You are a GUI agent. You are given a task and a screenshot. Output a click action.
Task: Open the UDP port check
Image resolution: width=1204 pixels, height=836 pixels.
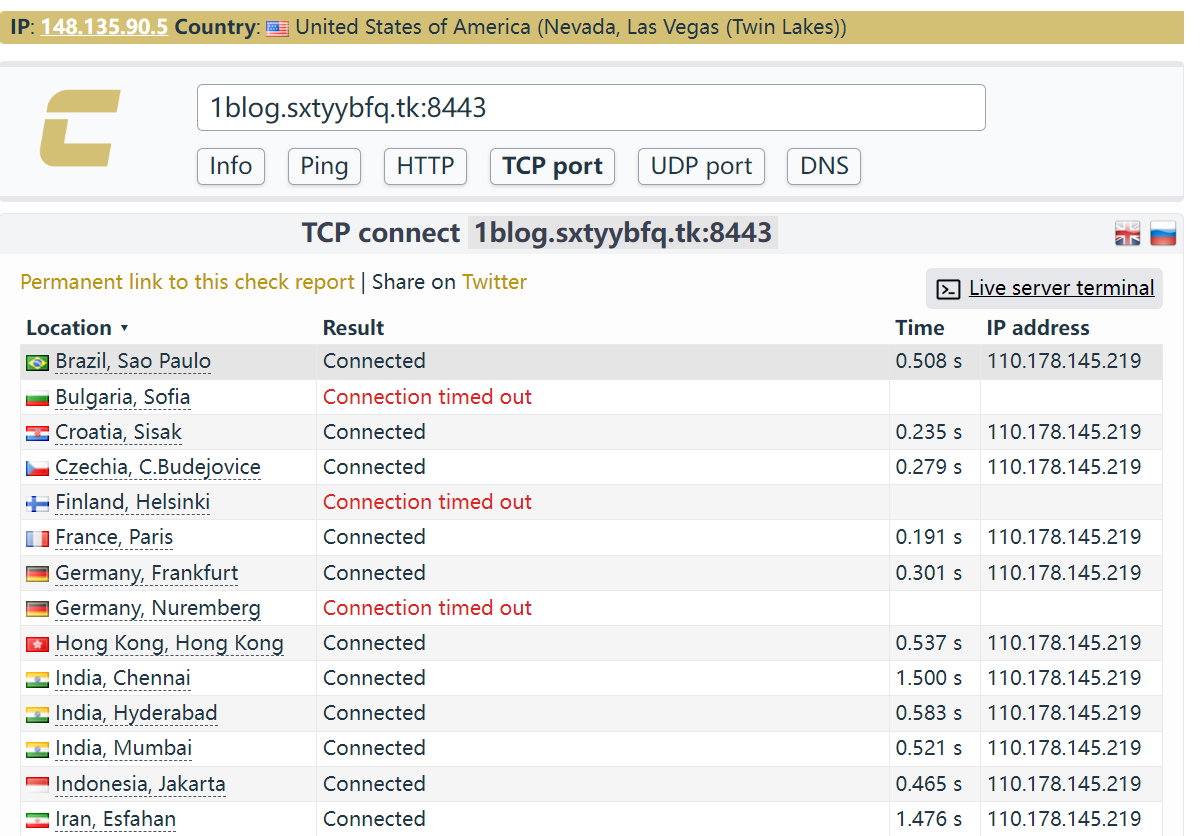click(701, 166)
